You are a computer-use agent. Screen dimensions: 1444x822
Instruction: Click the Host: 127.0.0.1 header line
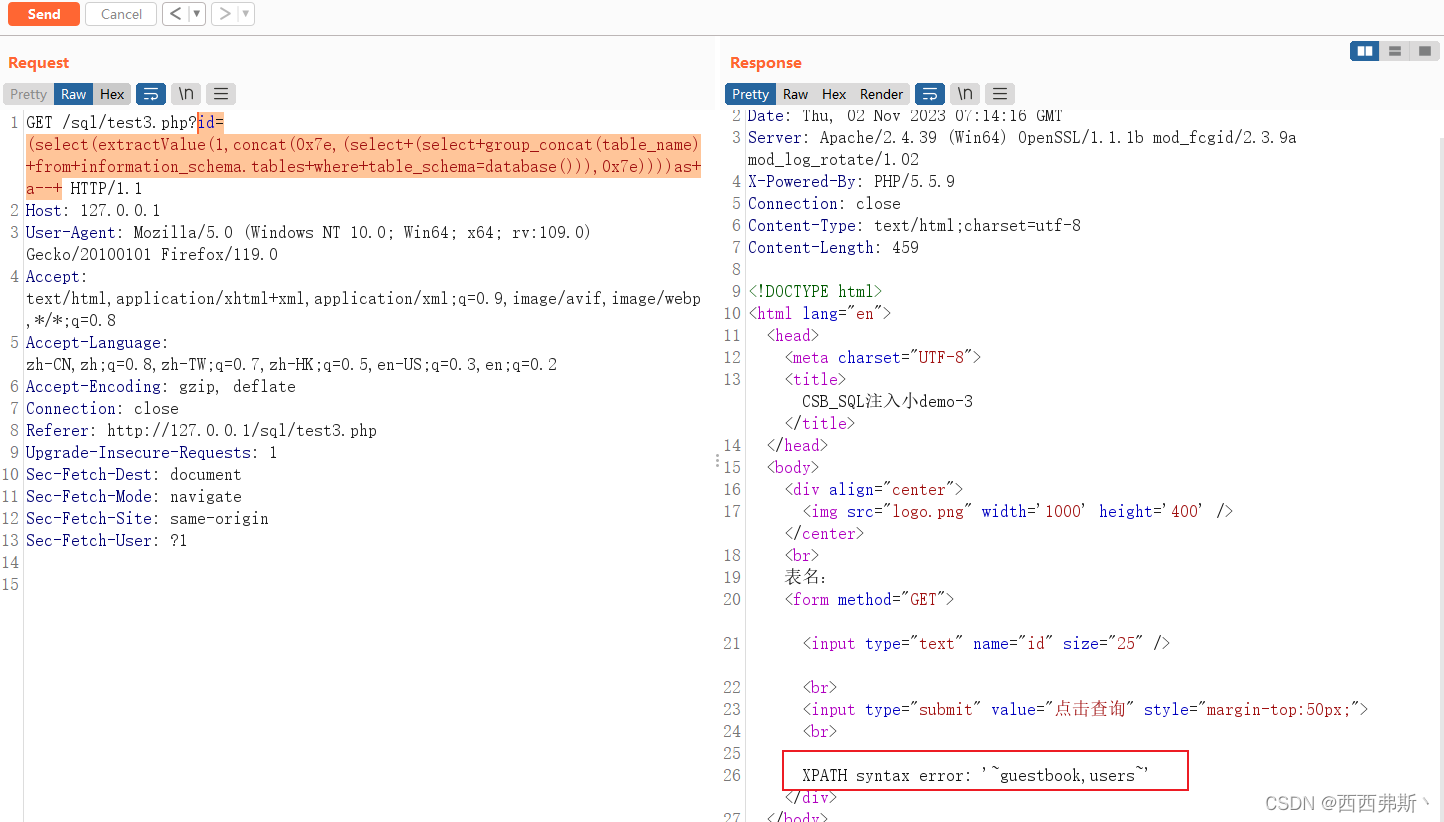[93, 210]
